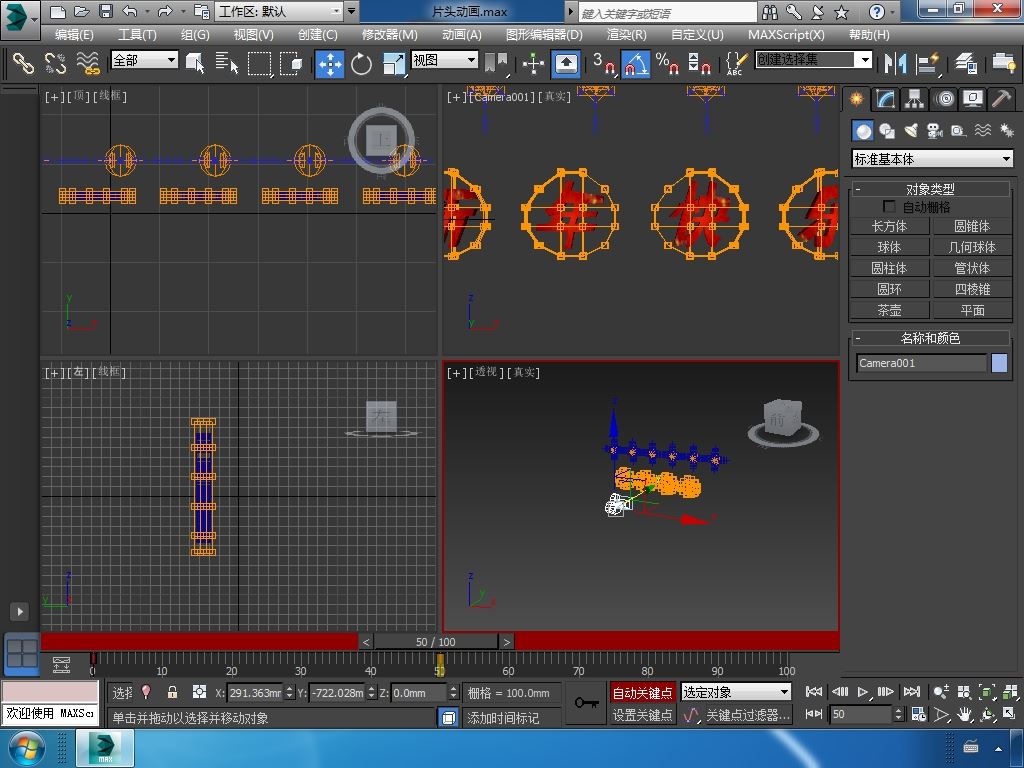
Task: Click the X coordinate field
Action: pos(255,693)
